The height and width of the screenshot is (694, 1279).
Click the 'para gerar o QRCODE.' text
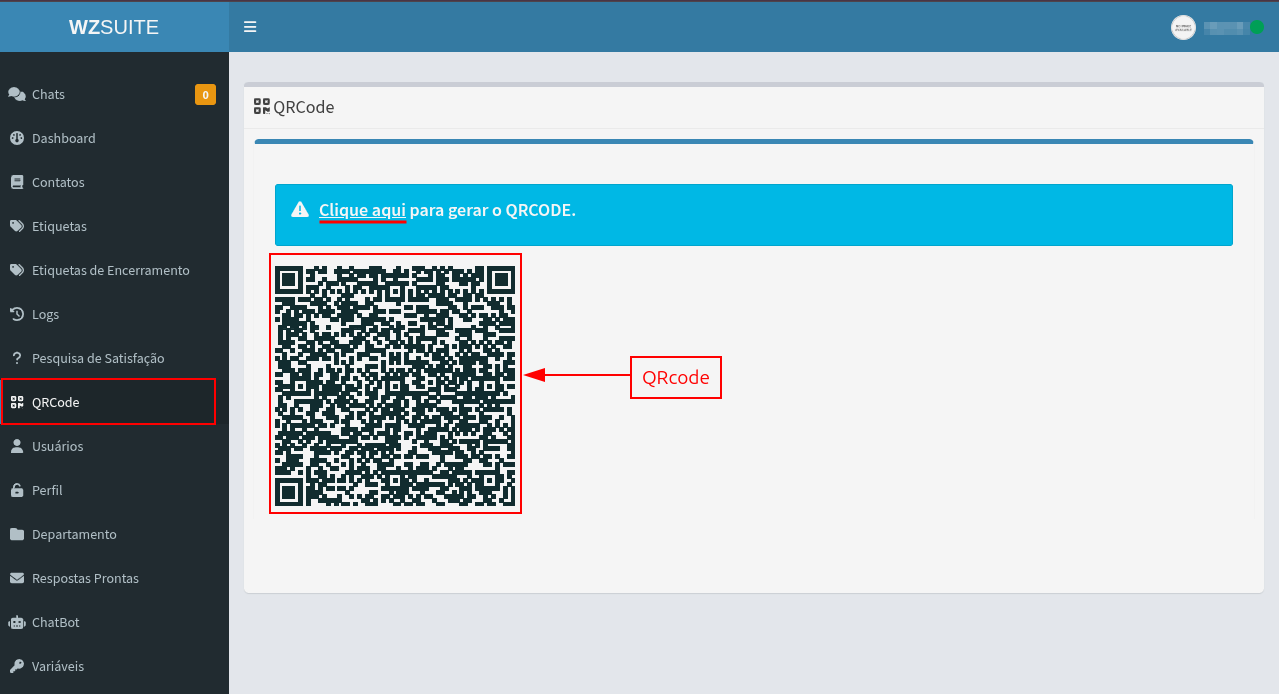point(493,210)
